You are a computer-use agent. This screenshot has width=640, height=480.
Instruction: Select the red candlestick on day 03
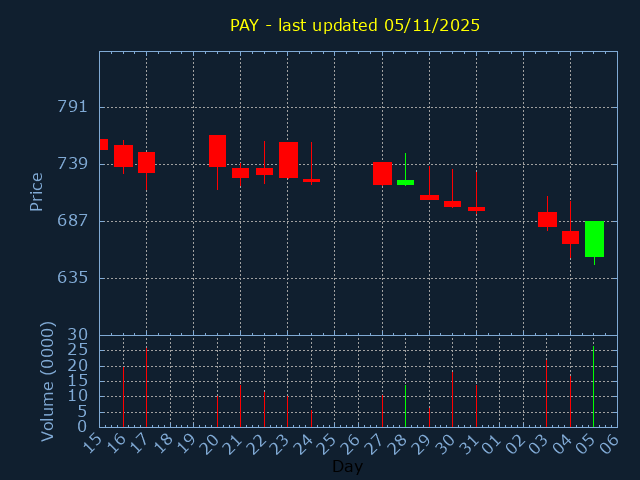pos(547,219)
